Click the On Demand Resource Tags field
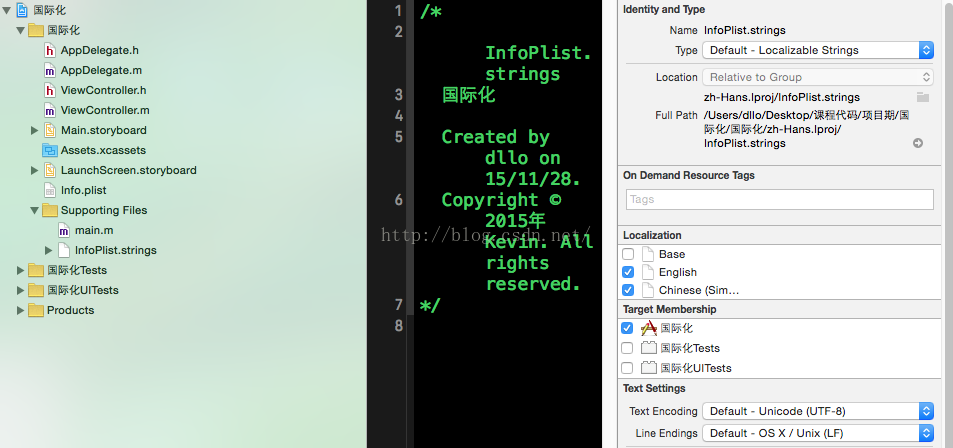953x448 pixels. [780, 199]
